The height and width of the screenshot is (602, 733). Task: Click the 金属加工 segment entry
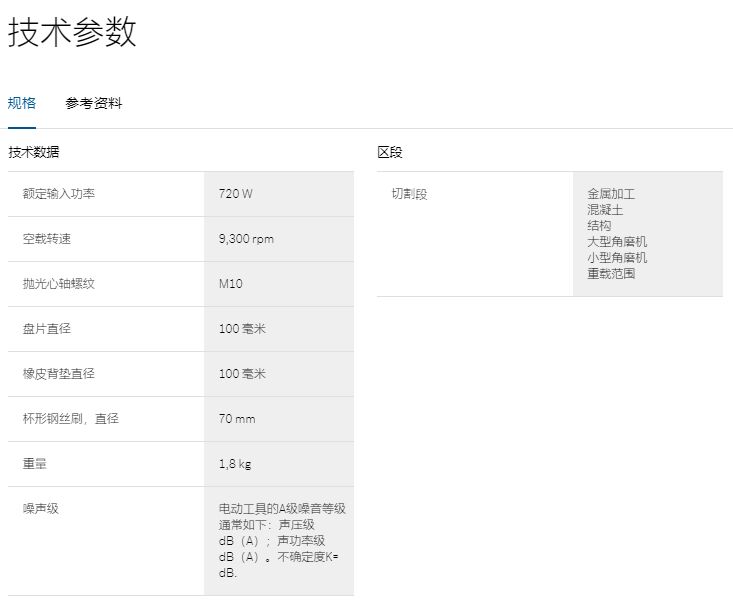(x=611, y=194)
